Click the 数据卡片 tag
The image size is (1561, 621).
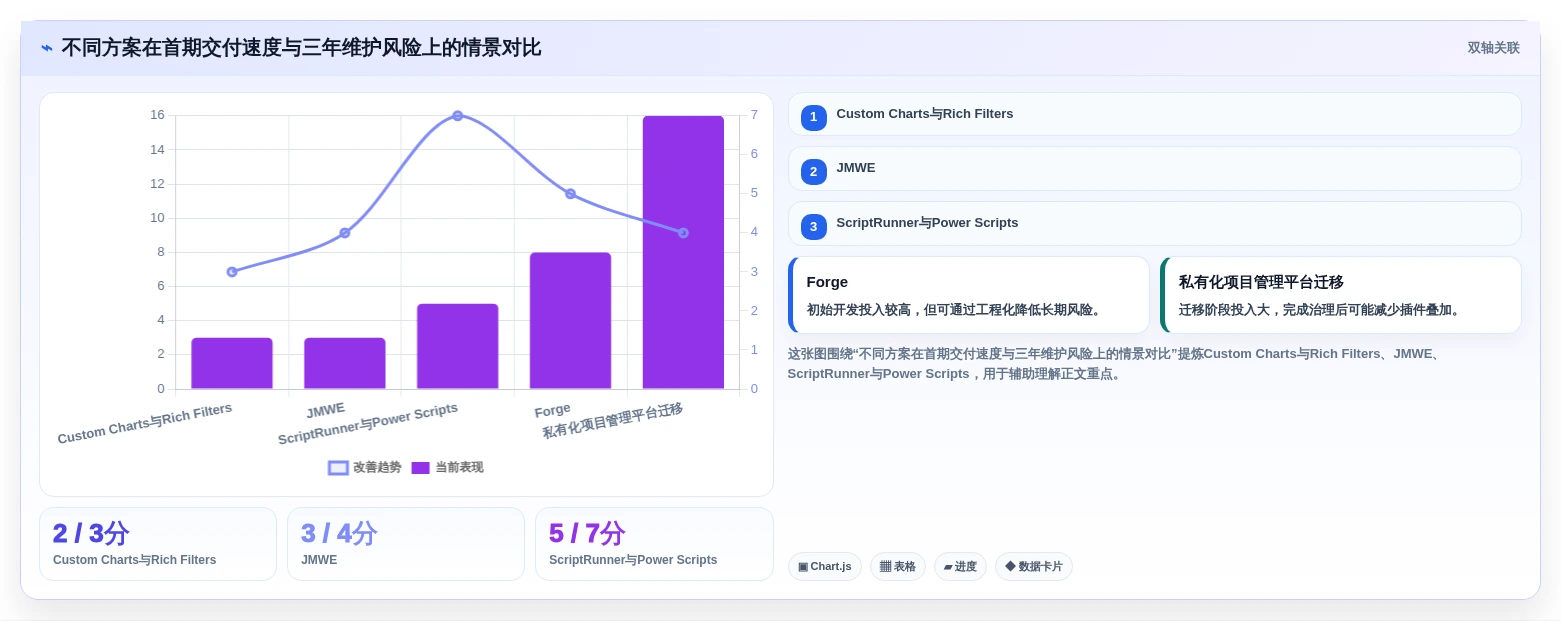(1034, 566)
